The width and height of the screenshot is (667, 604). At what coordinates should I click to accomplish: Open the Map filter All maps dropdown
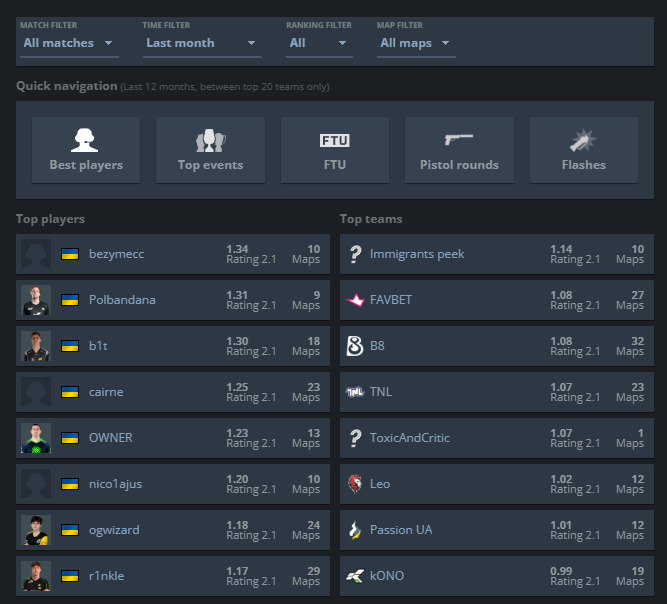416,43
